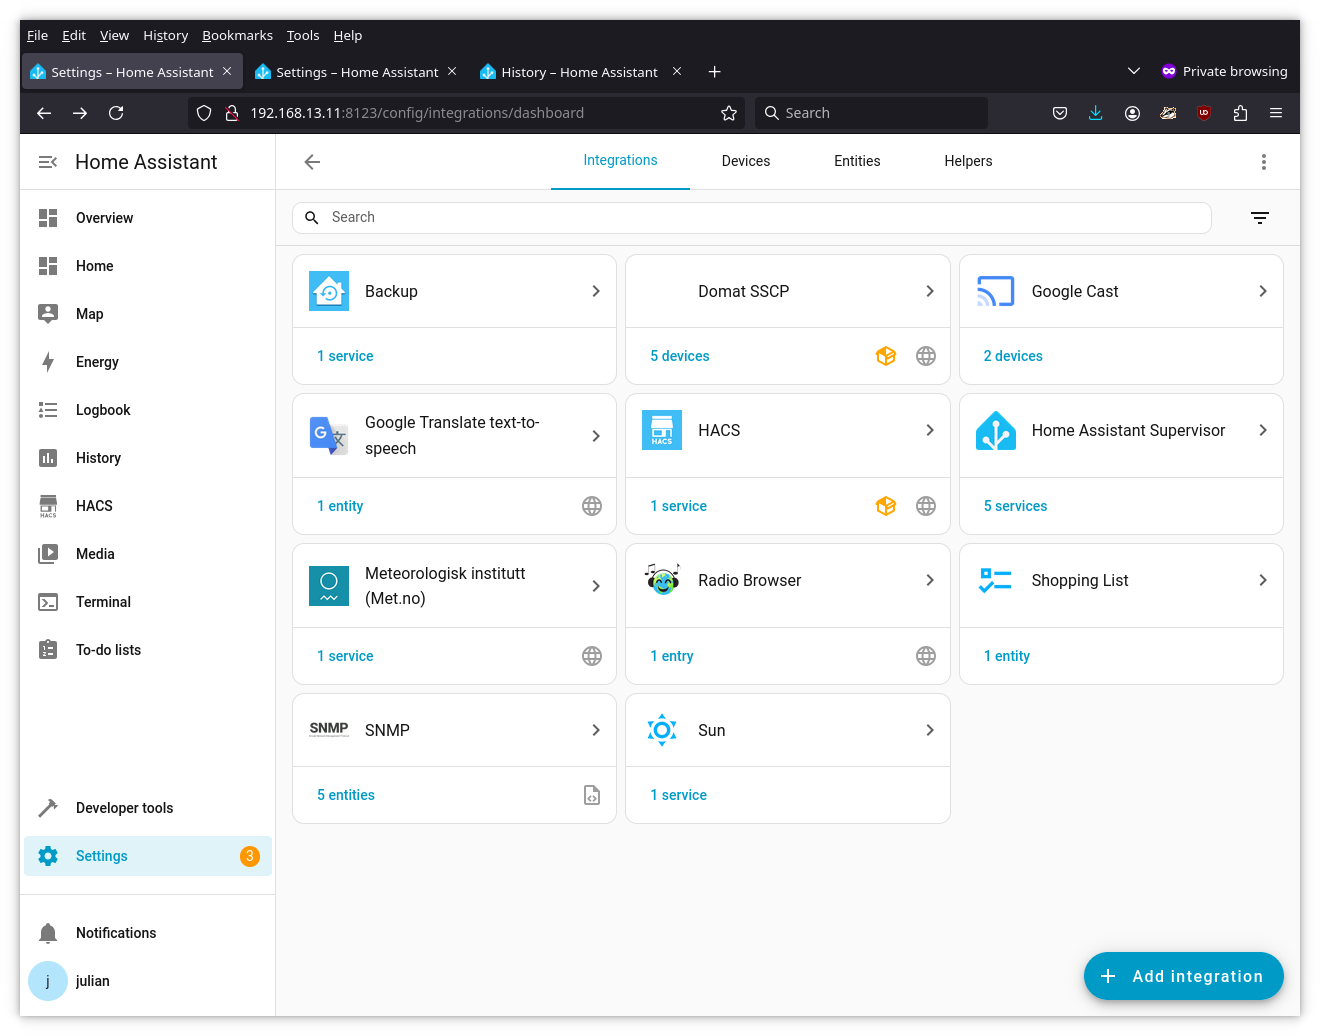
Task: Open the Map sidebar icon
Action: 48,314
